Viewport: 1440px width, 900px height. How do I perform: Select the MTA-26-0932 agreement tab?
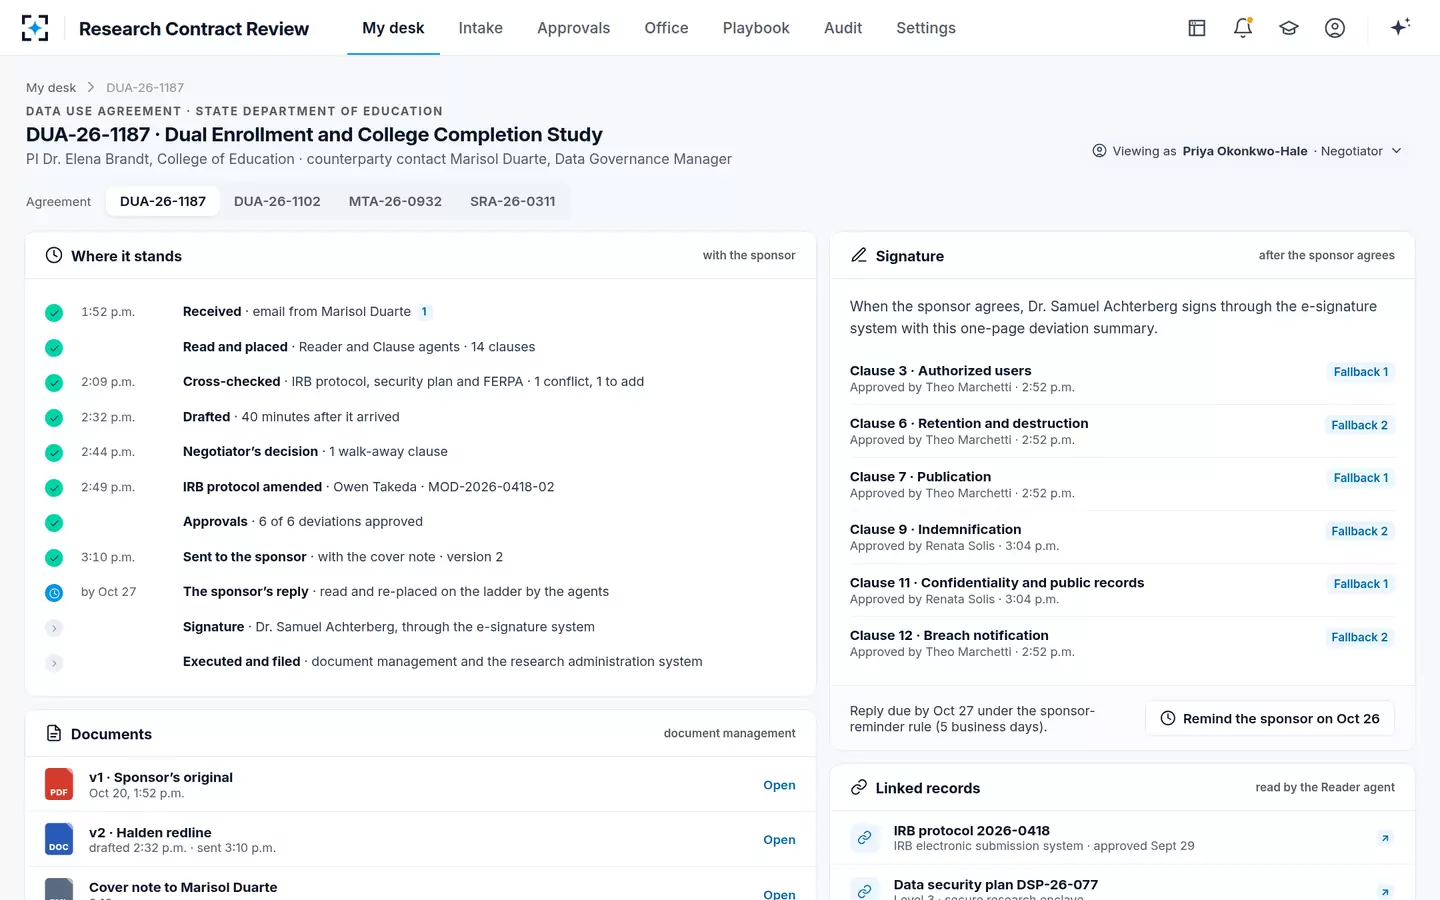[395, 201]
